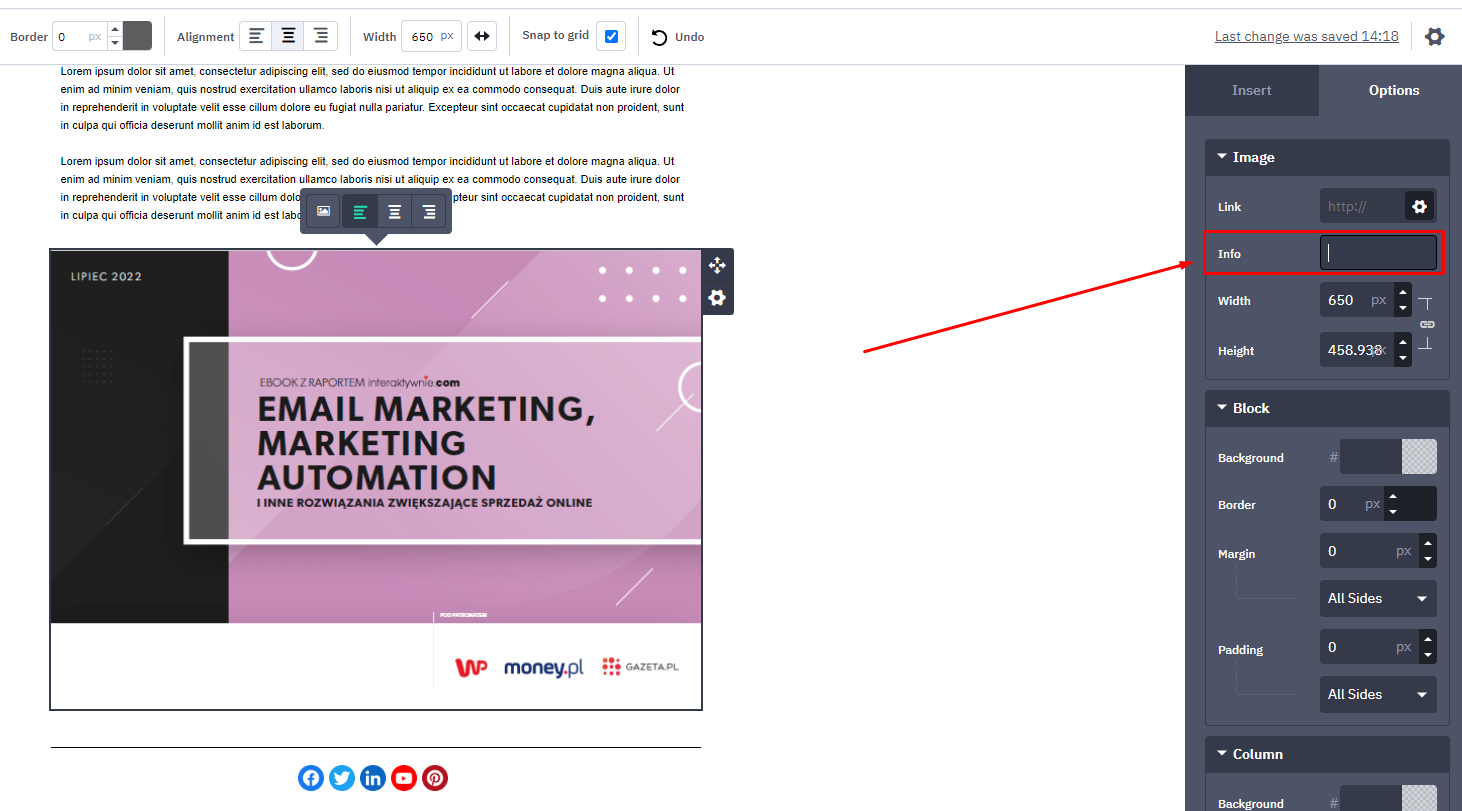Increase the Block Padding value
Image resolution: width=1462 pixels, height=811 pixels.
coord(1428,639)
